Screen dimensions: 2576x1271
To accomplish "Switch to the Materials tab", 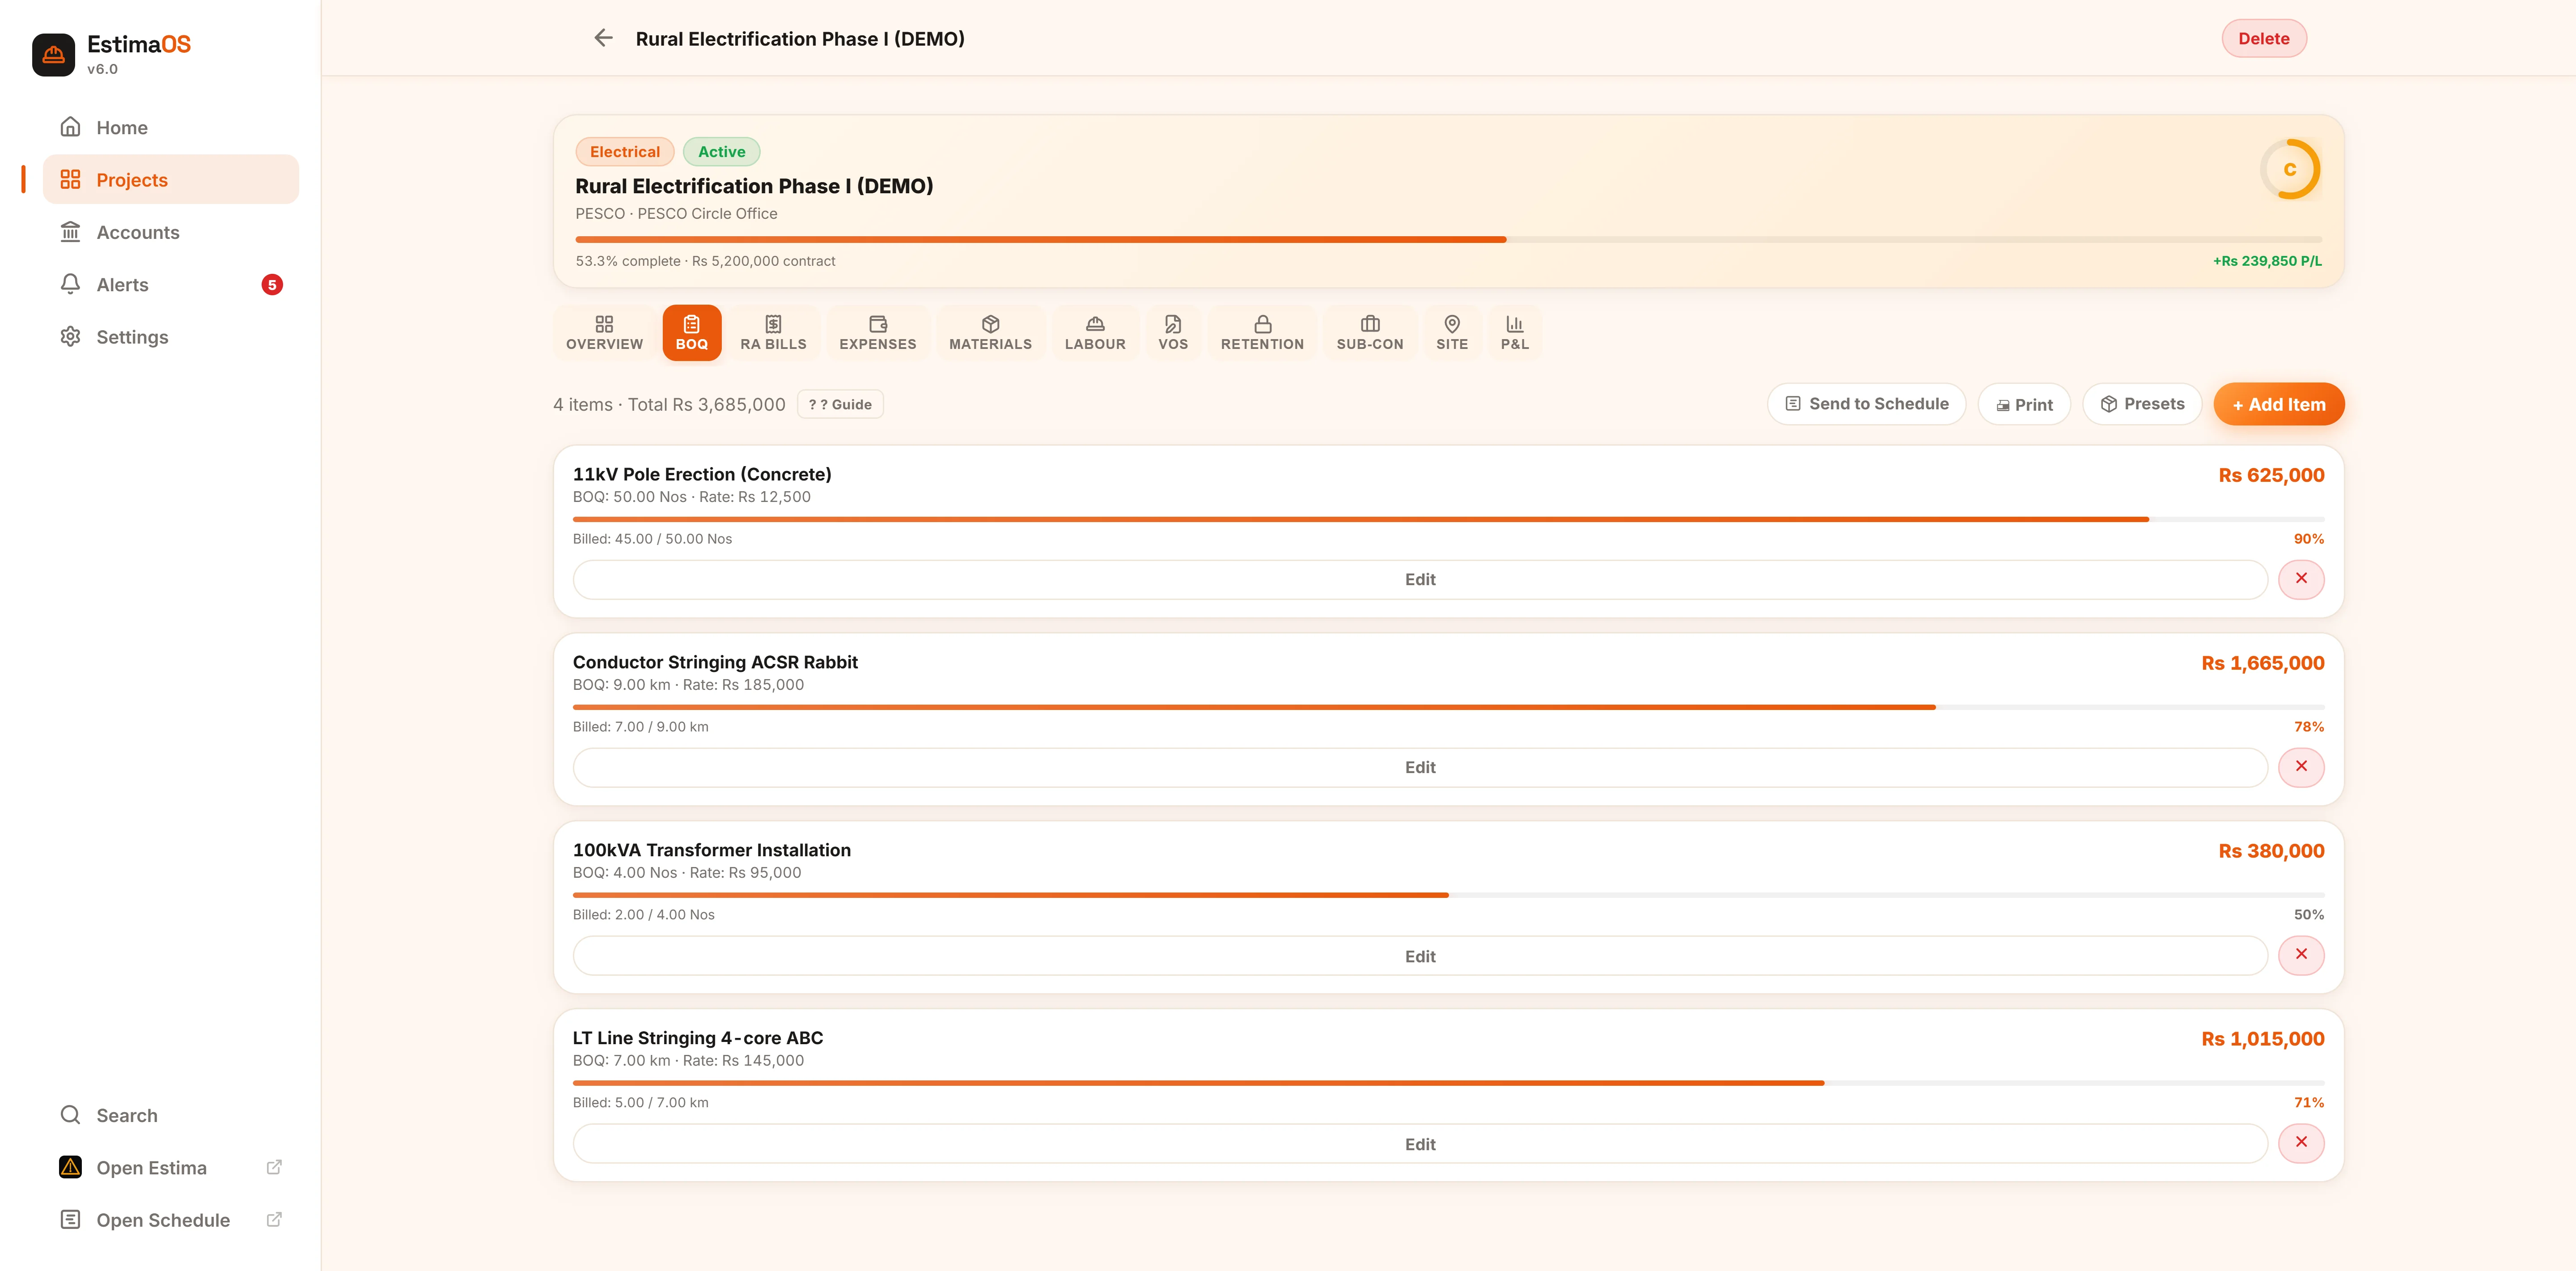I will 990,332.
